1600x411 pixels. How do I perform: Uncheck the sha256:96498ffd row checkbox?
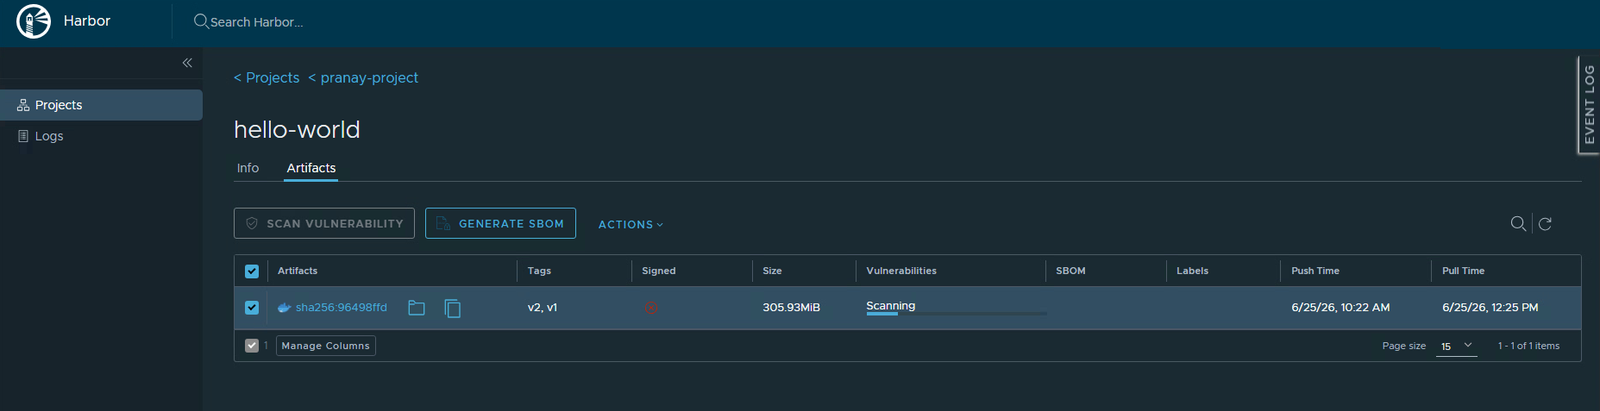(252, 308)
